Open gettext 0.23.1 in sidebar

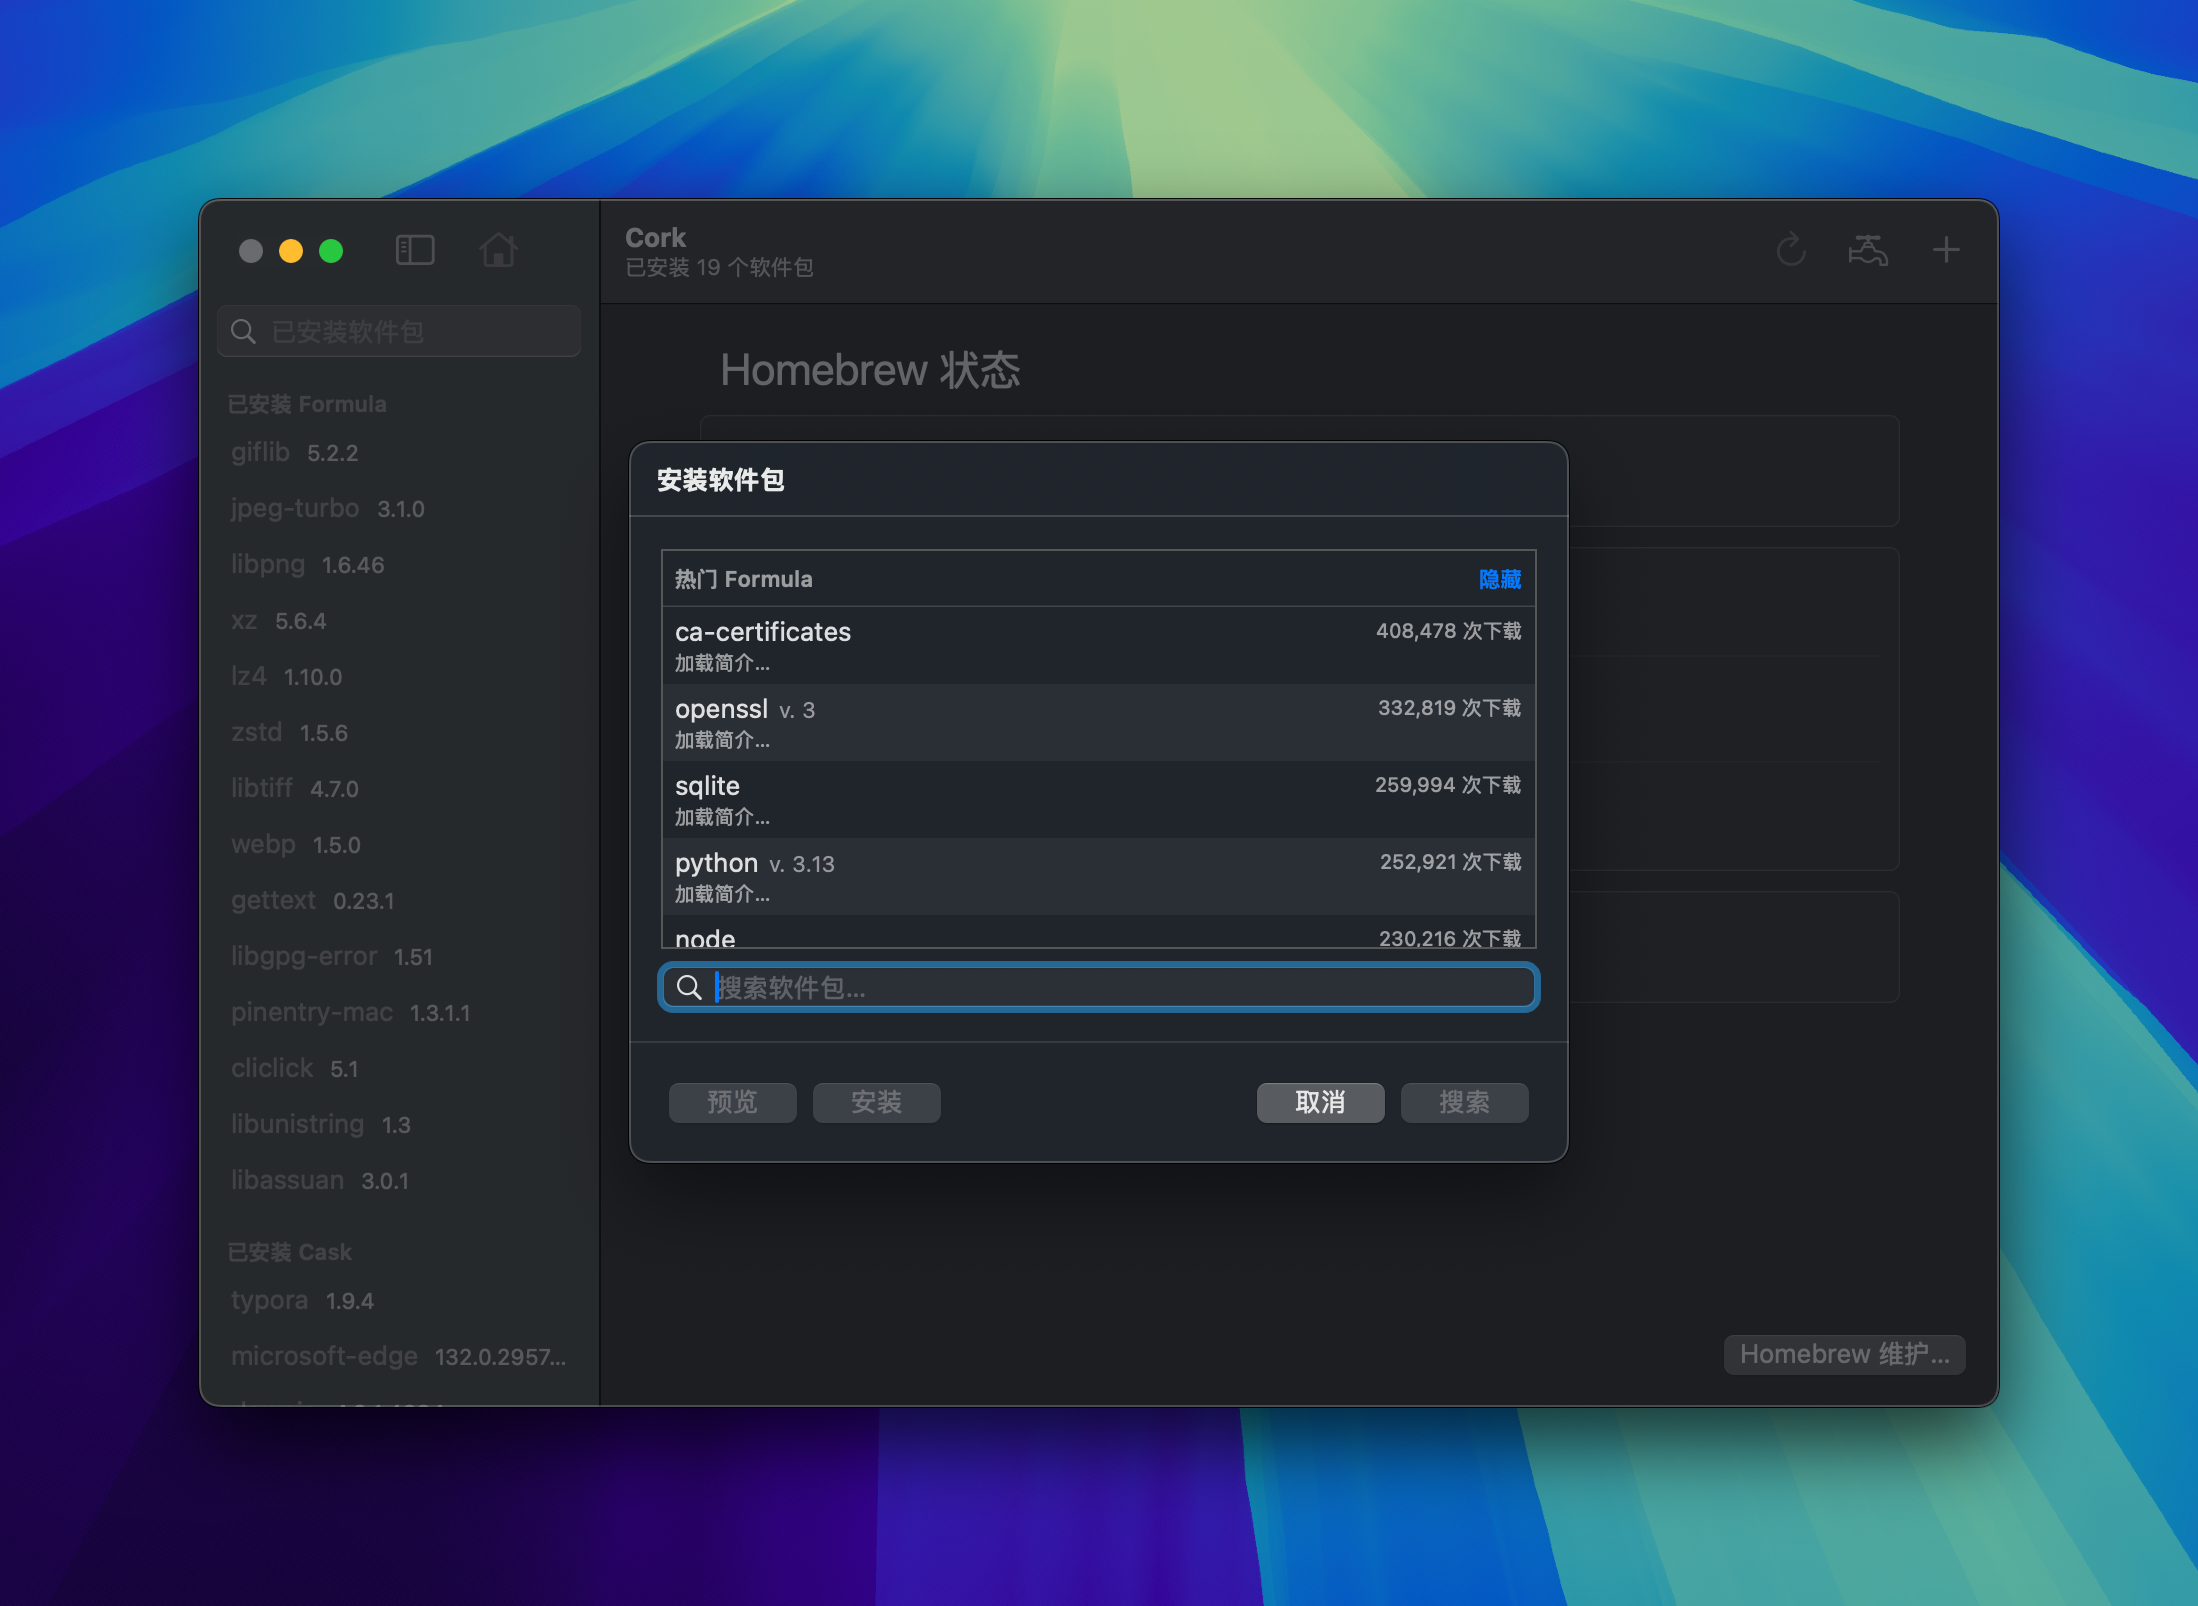[399, 901]
